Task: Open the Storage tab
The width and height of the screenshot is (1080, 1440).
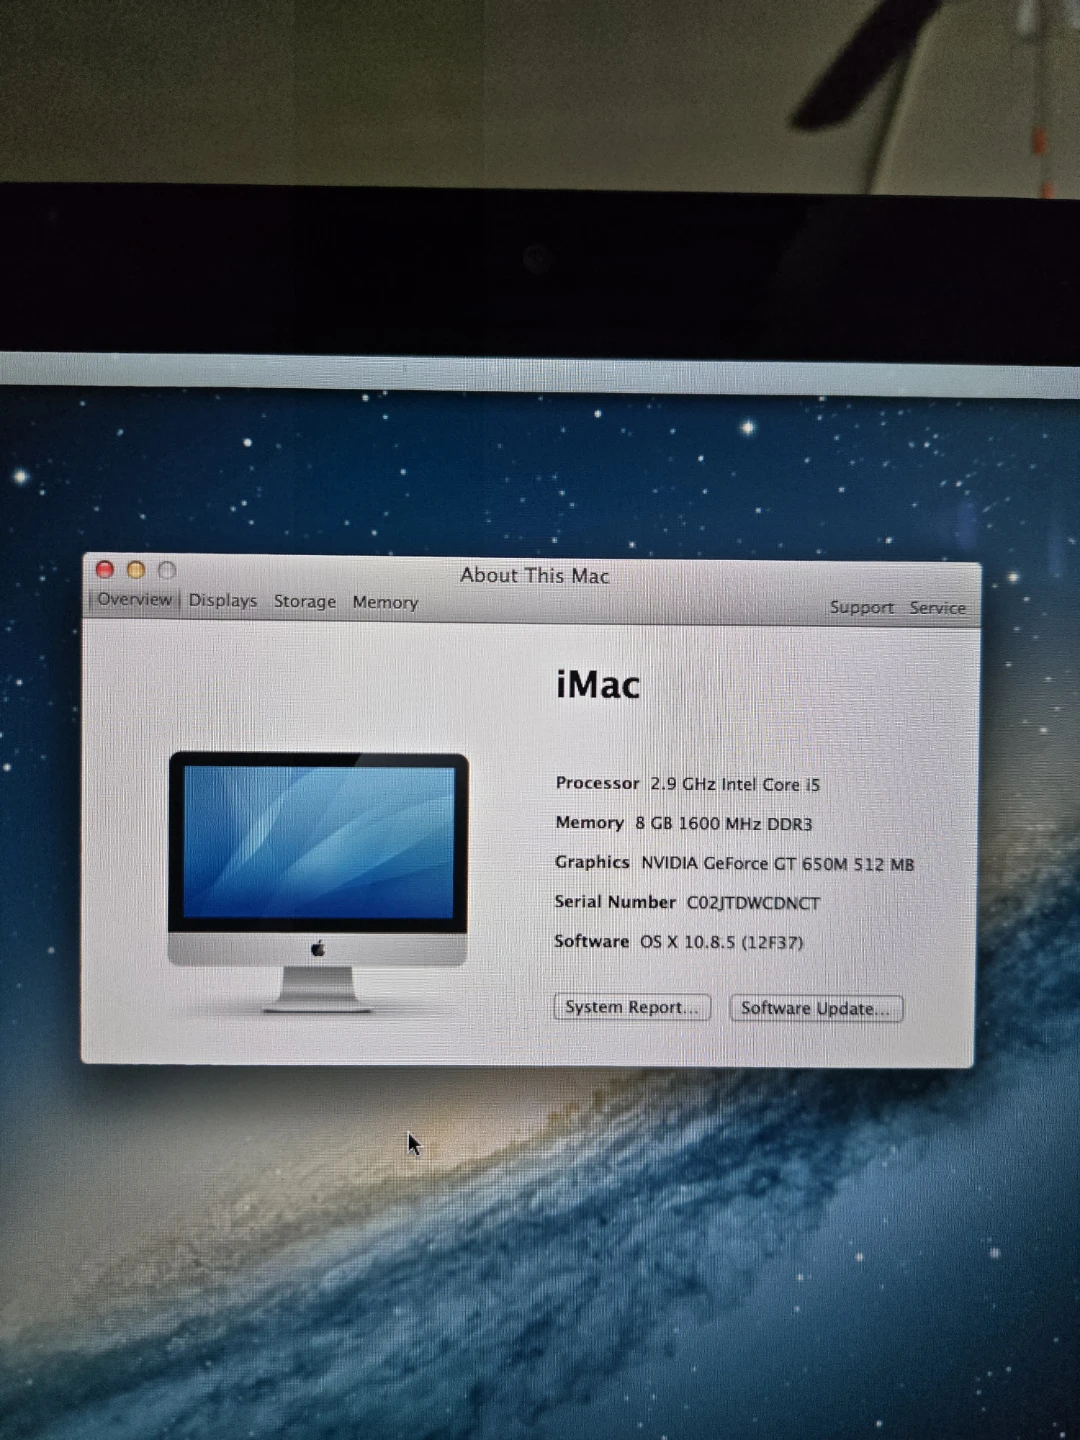Action: [305, 601]
